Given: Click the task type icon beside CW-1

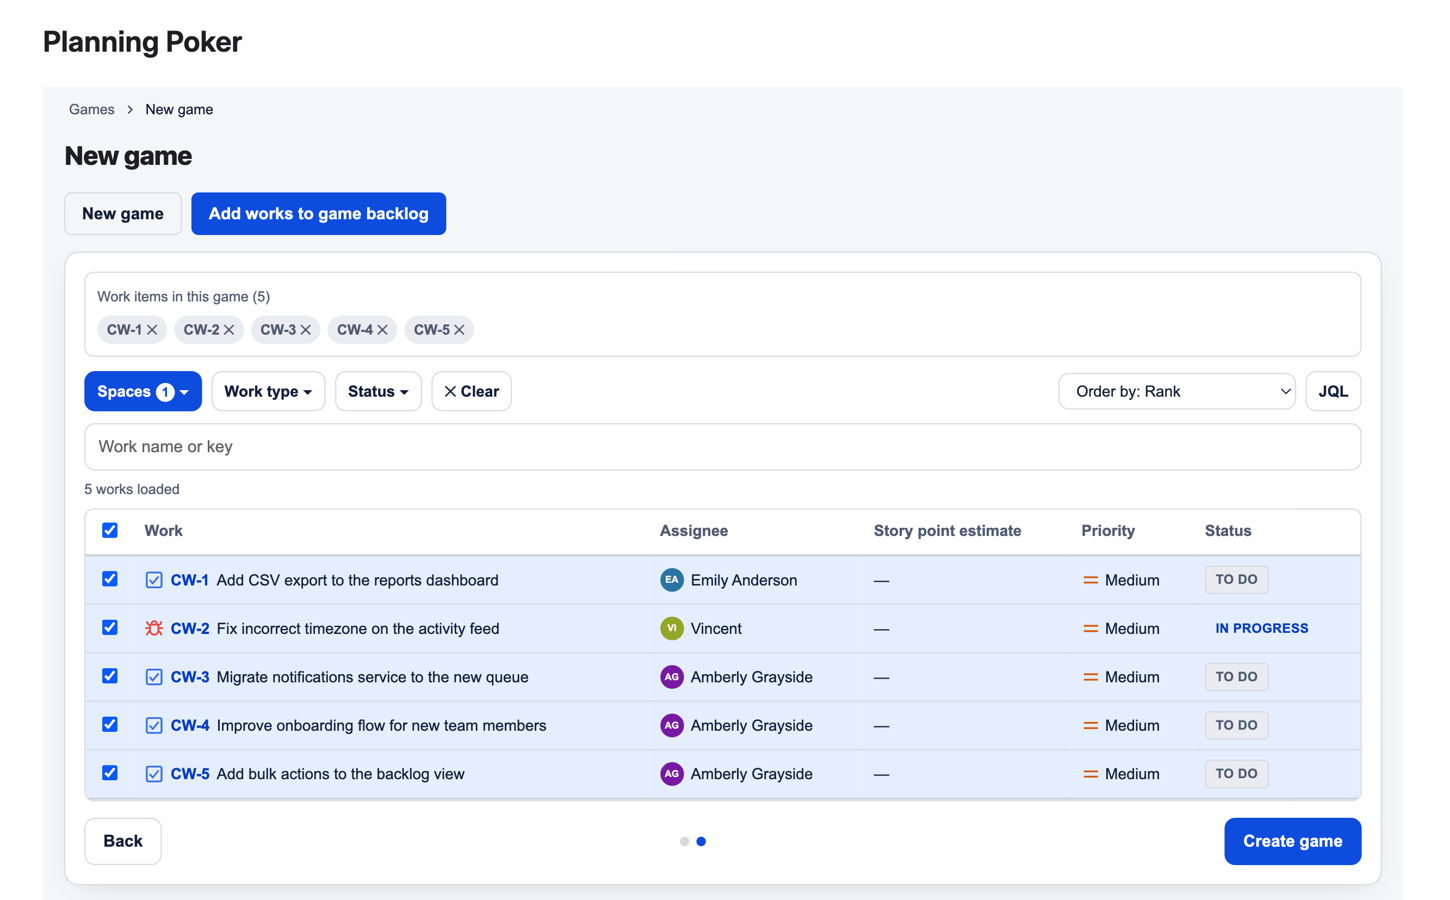Looking at the screenshot, I should coord(154,580).
